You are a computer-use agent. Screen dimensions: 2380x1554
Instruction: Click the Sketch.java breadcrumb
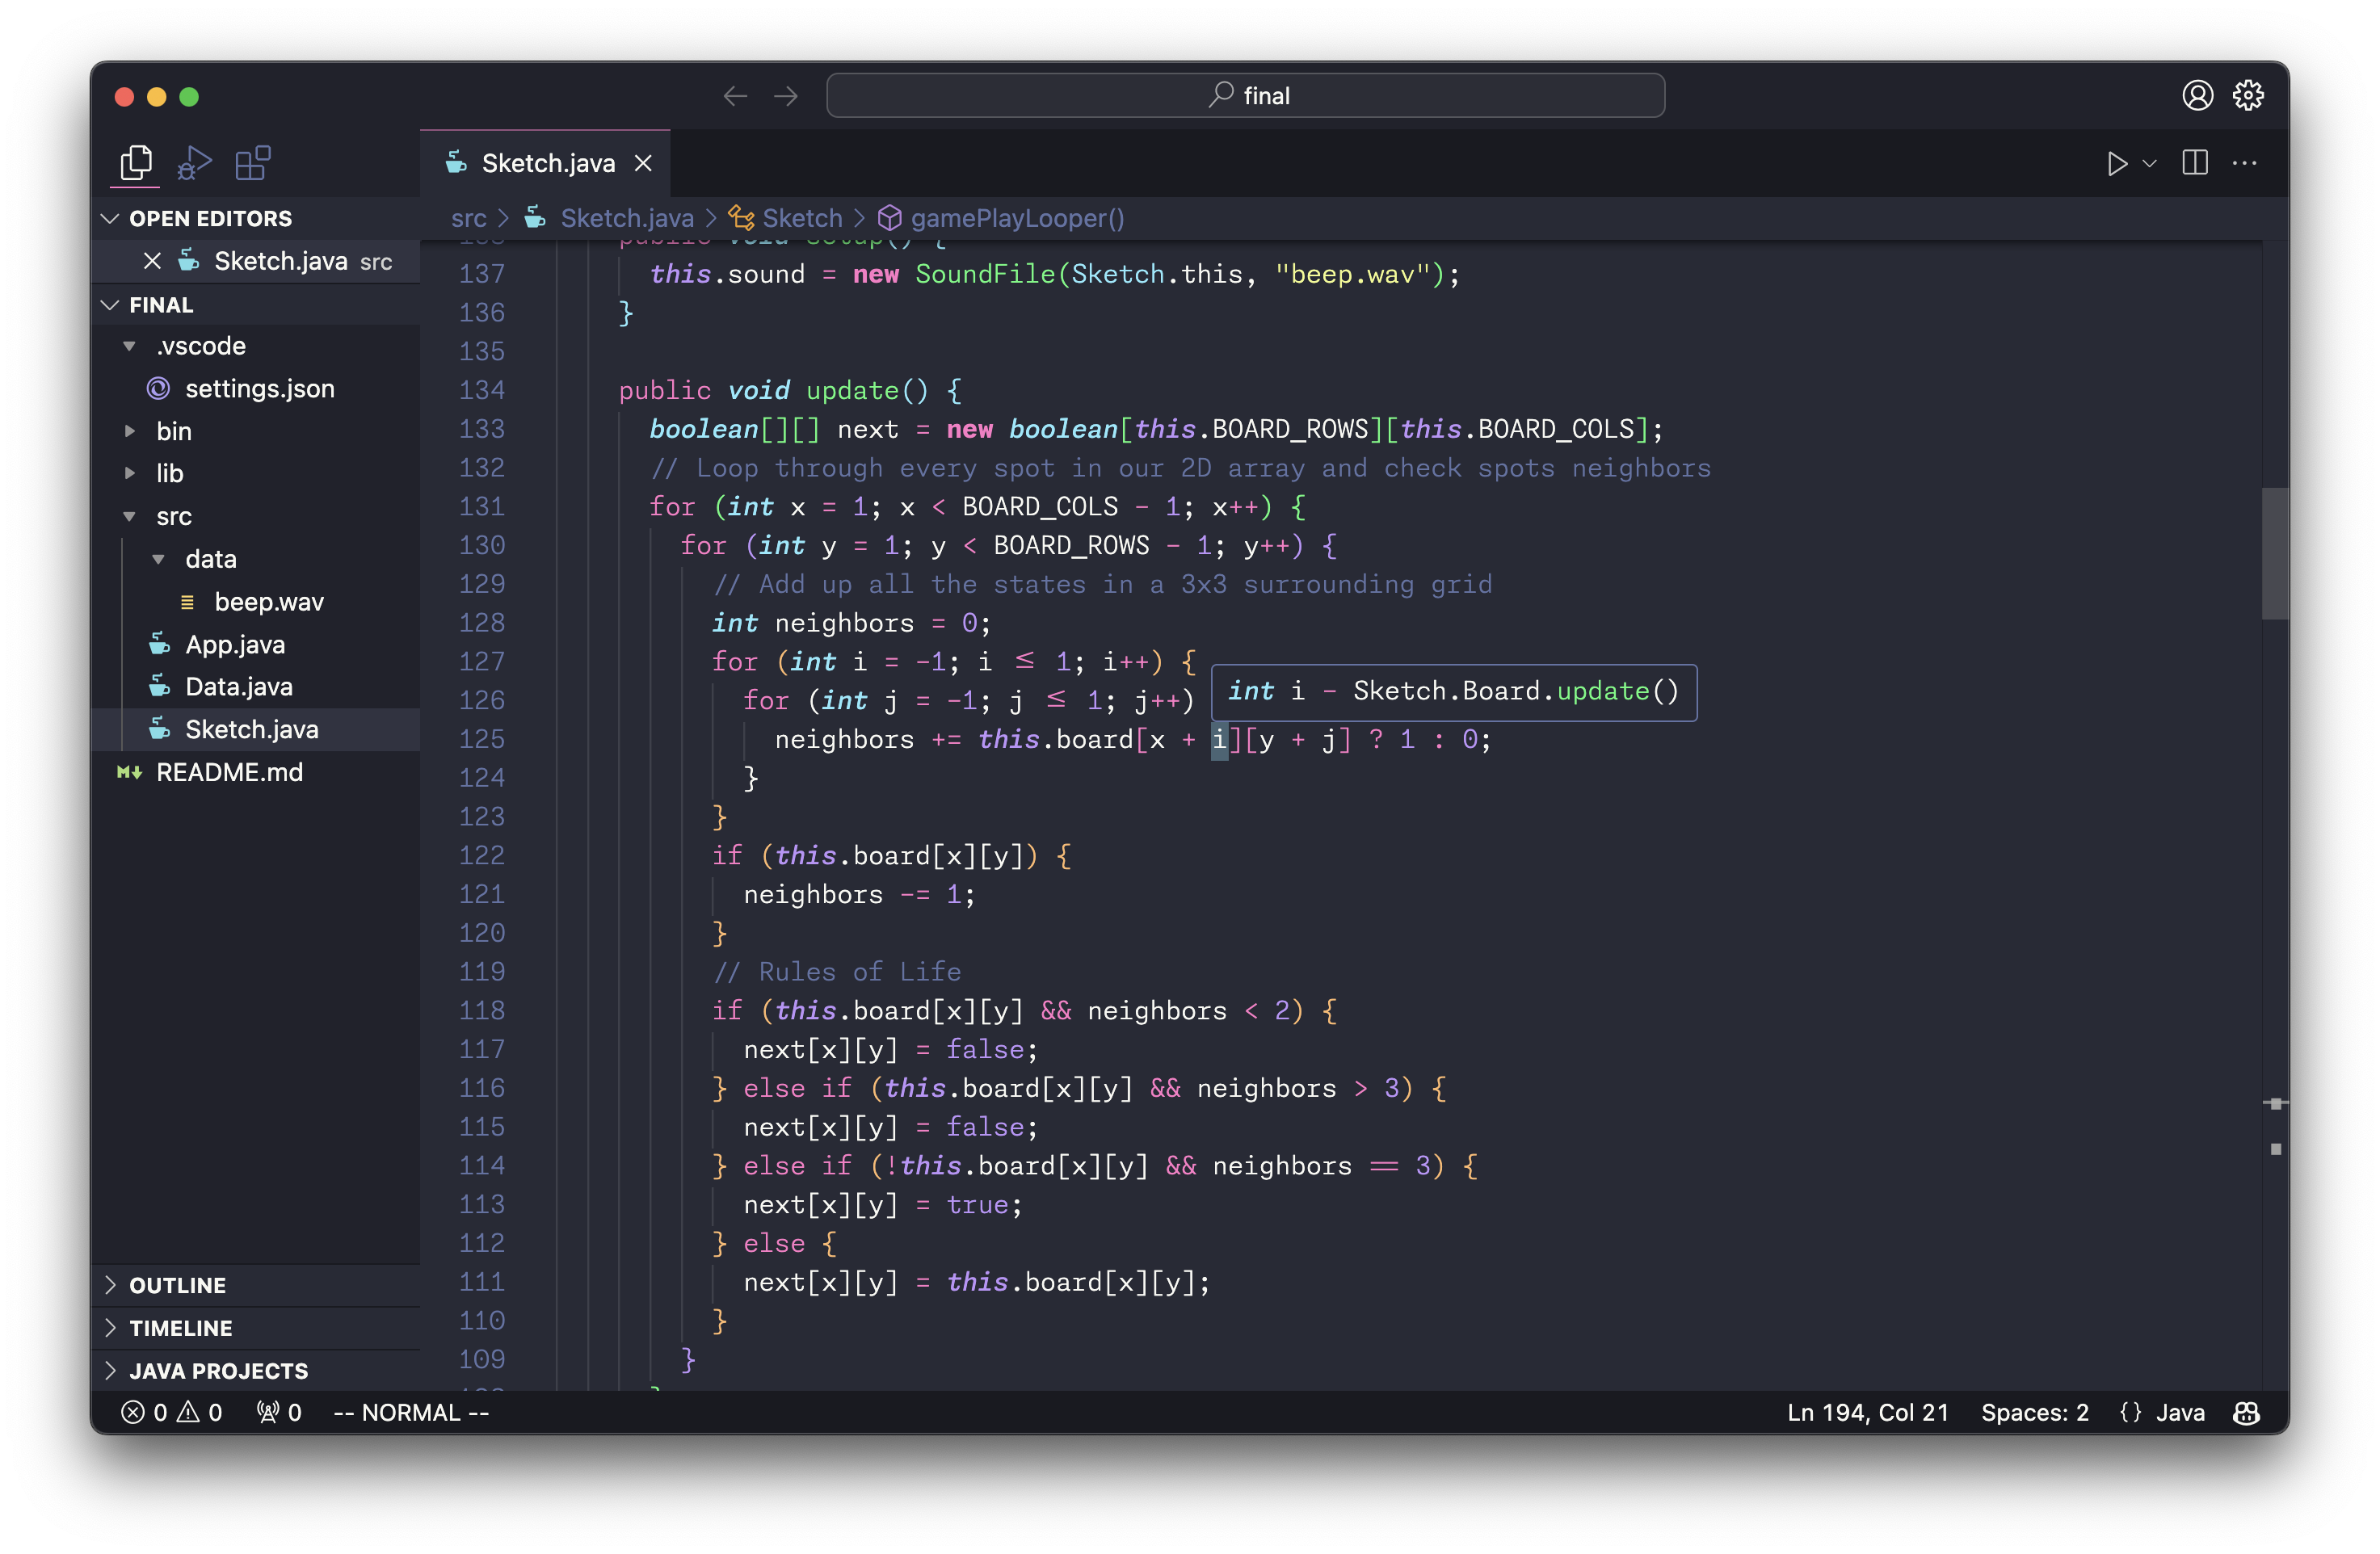(x=626, y=218)
